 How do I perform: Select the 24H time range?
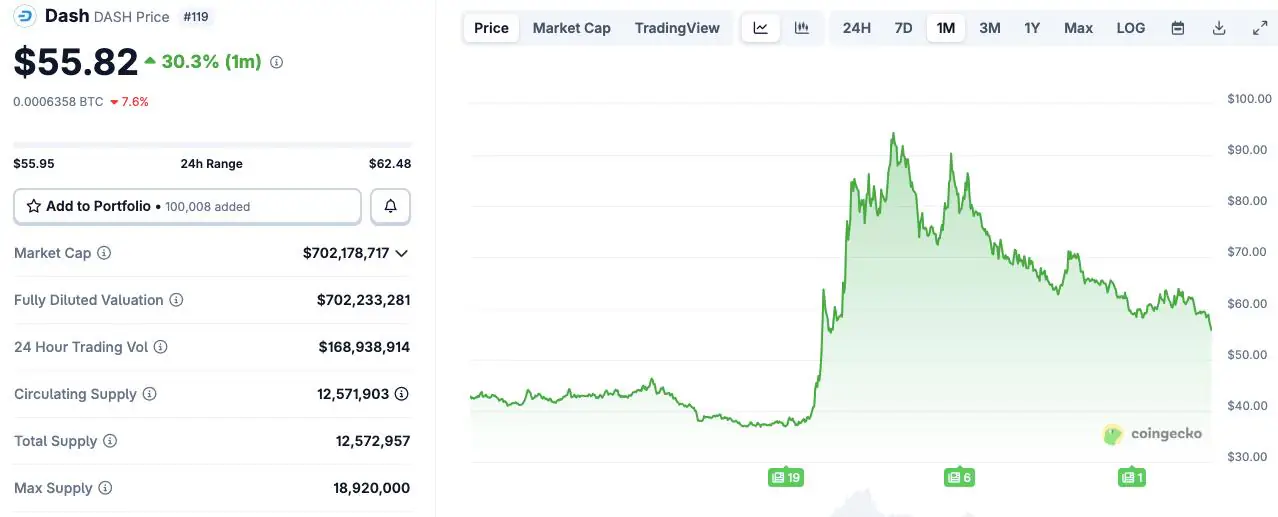pos(856,28)
